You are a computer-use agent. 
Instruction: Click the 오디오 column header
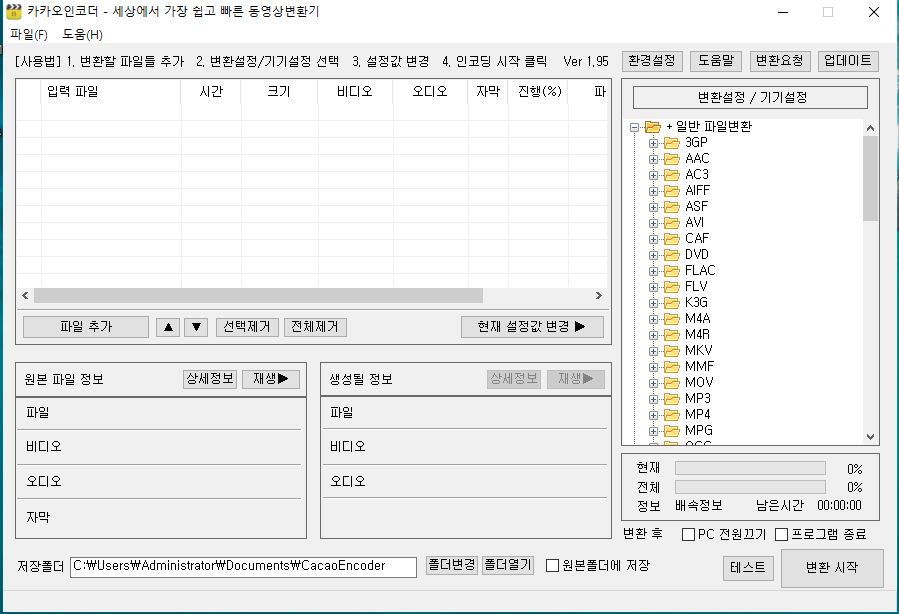[430, 92]
